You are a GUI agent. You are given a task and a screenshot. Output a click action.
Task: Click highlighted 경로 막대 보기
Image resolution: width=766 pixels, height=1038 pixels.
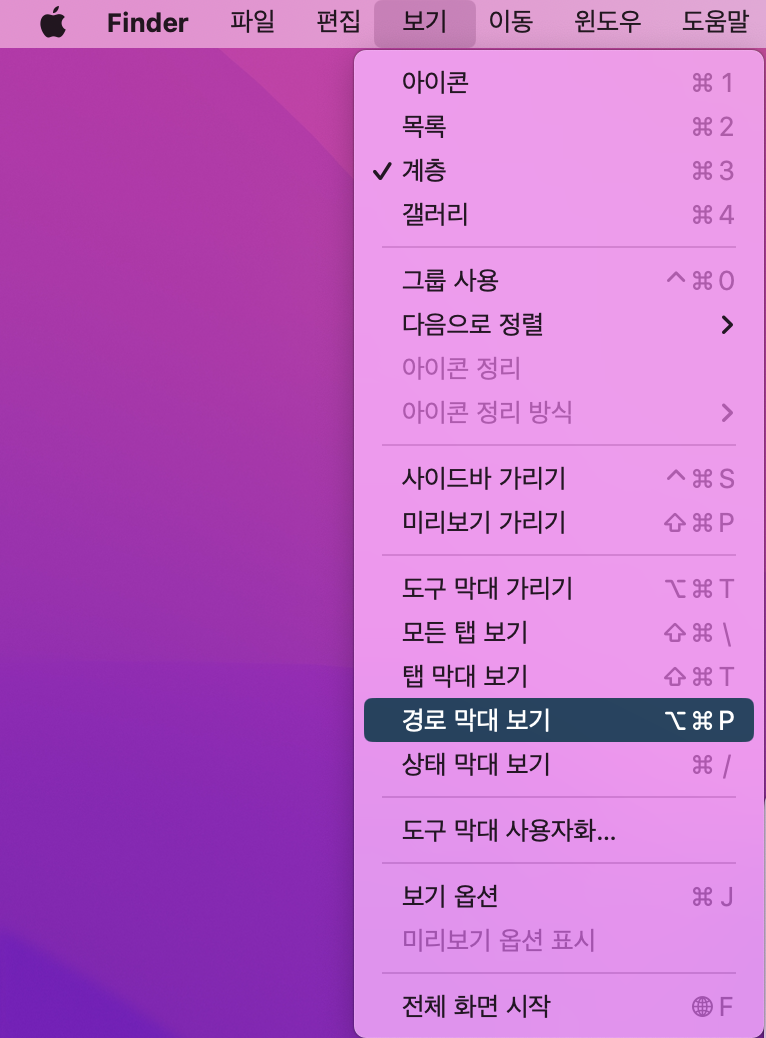tap(559, 720)
